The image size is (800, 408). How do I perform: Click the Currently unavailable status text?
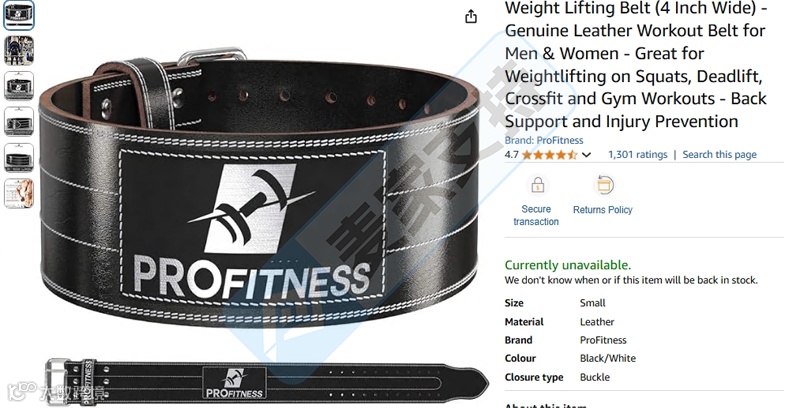(x=567, y=265)
